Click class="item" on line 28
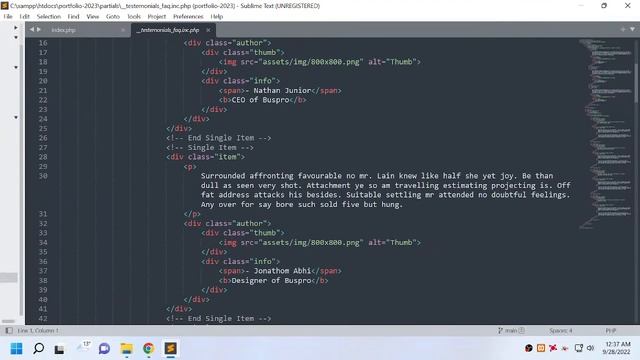640x360 pixels. point(214,157)
